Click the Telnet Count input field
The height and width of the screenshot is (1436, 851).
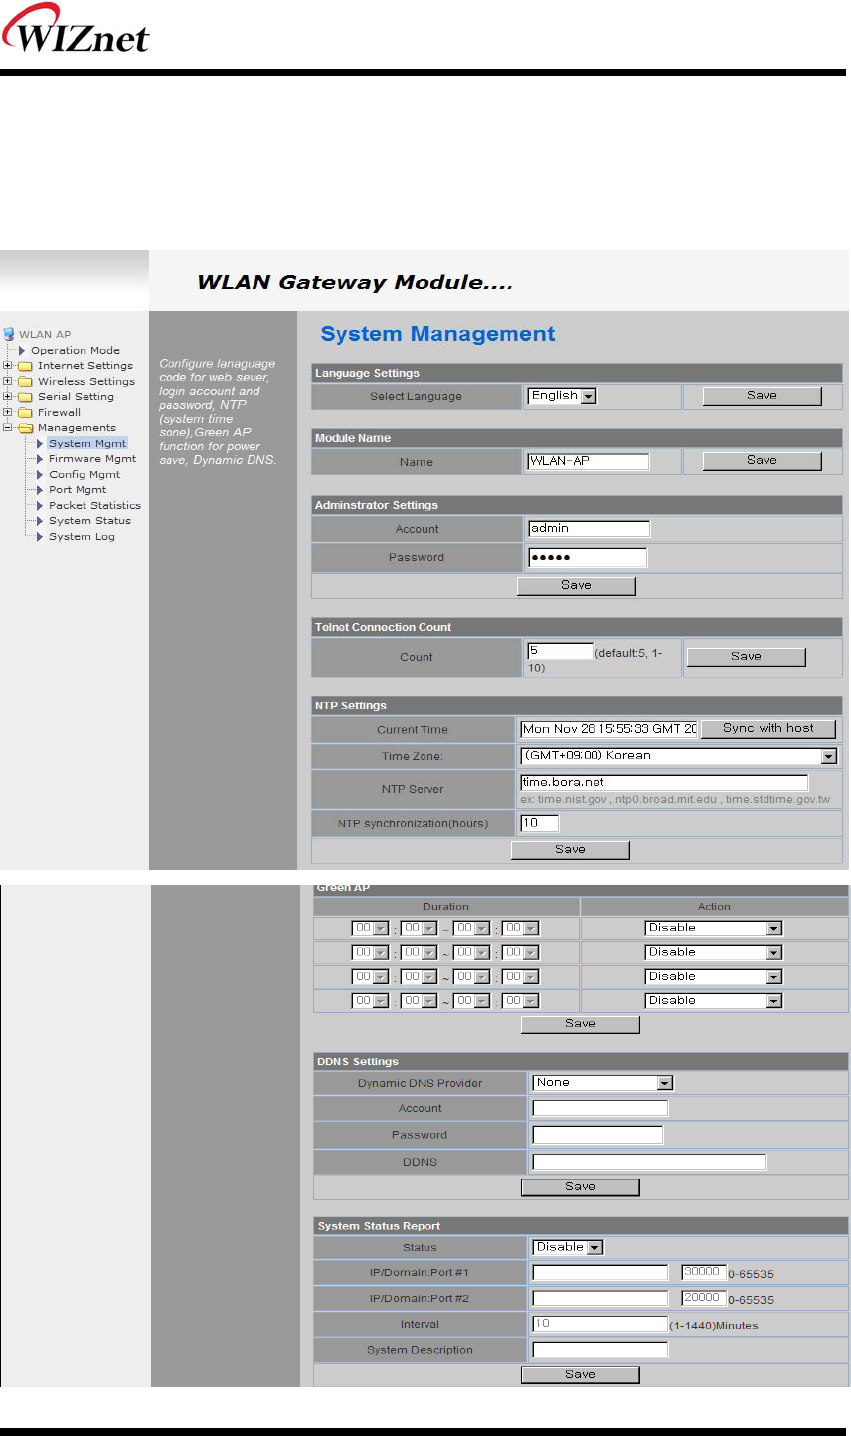[560, 651]
